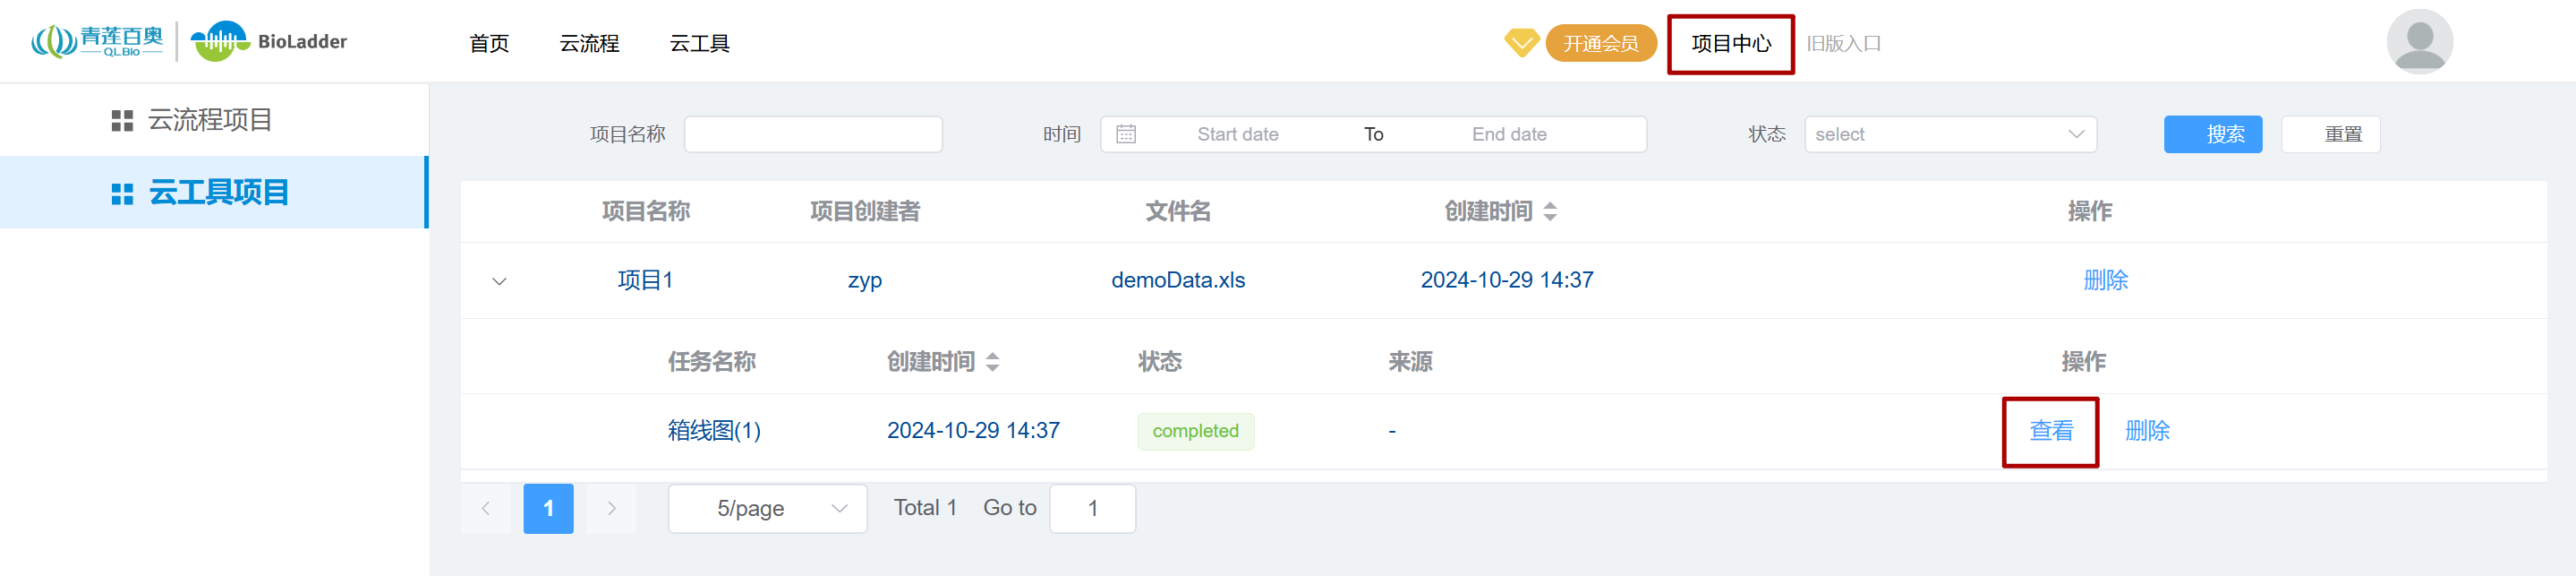Click the demoData.xls file name
Screen dimensions: 2576x576
pyautogui.click(x=1178, y=280)
